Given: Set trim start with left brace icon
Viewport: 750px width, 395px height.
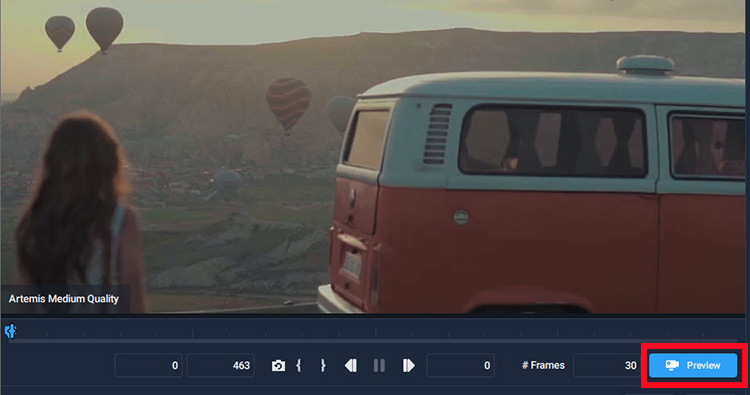Looking at the screenshot, I should (298, 366).
